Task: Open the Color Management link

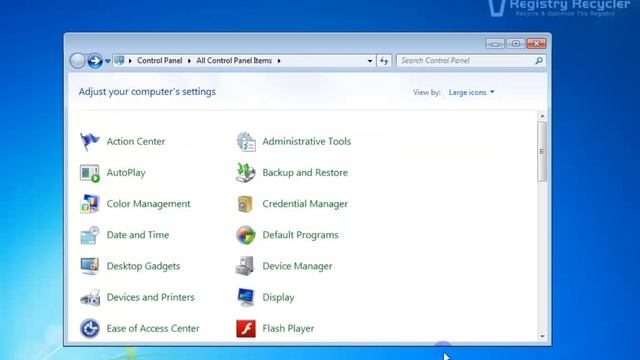Action: click(148, 204)
